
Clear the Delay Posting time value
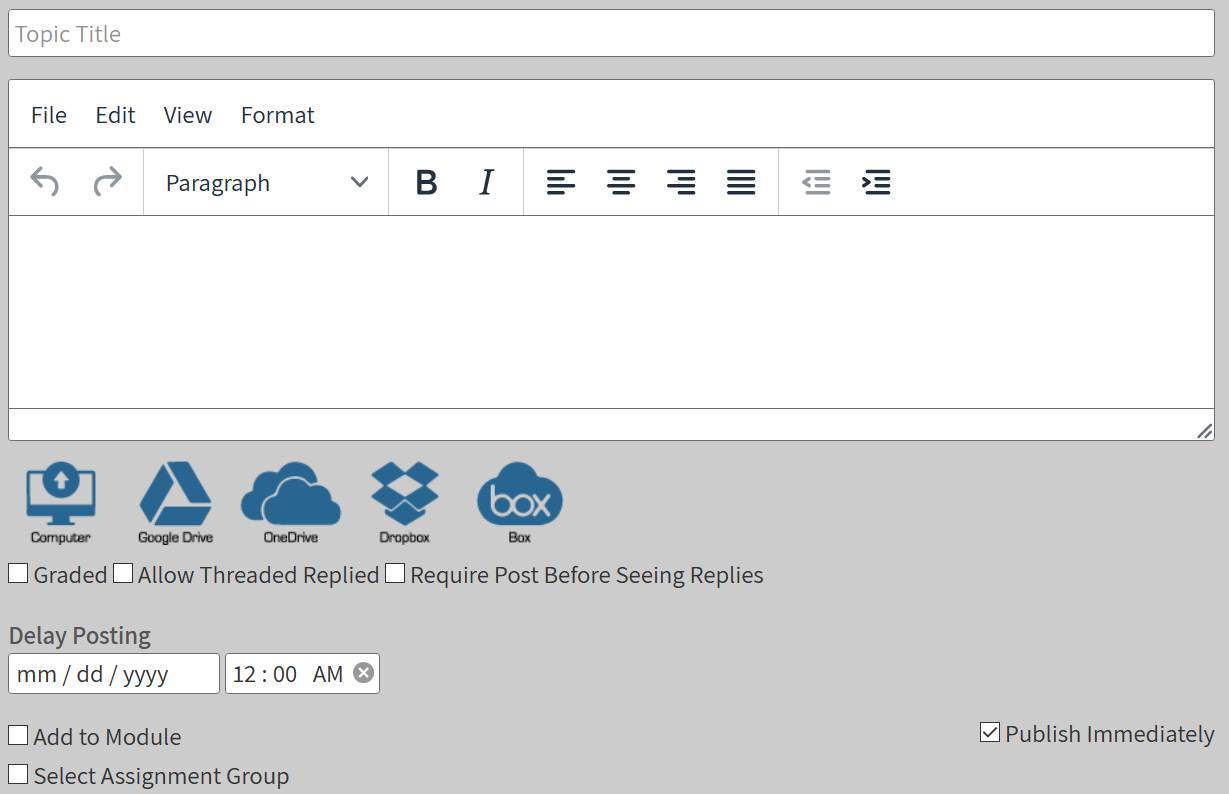point(364,673)
